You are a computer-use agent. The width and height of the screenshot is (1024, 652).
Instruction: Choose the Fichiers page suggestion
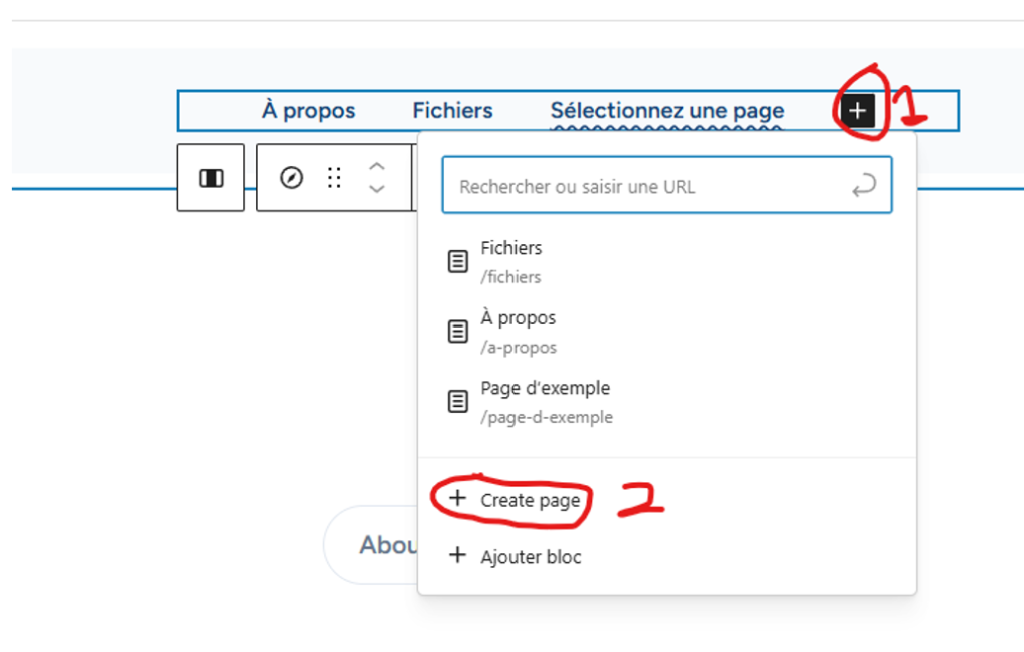[x=512, y=261]
